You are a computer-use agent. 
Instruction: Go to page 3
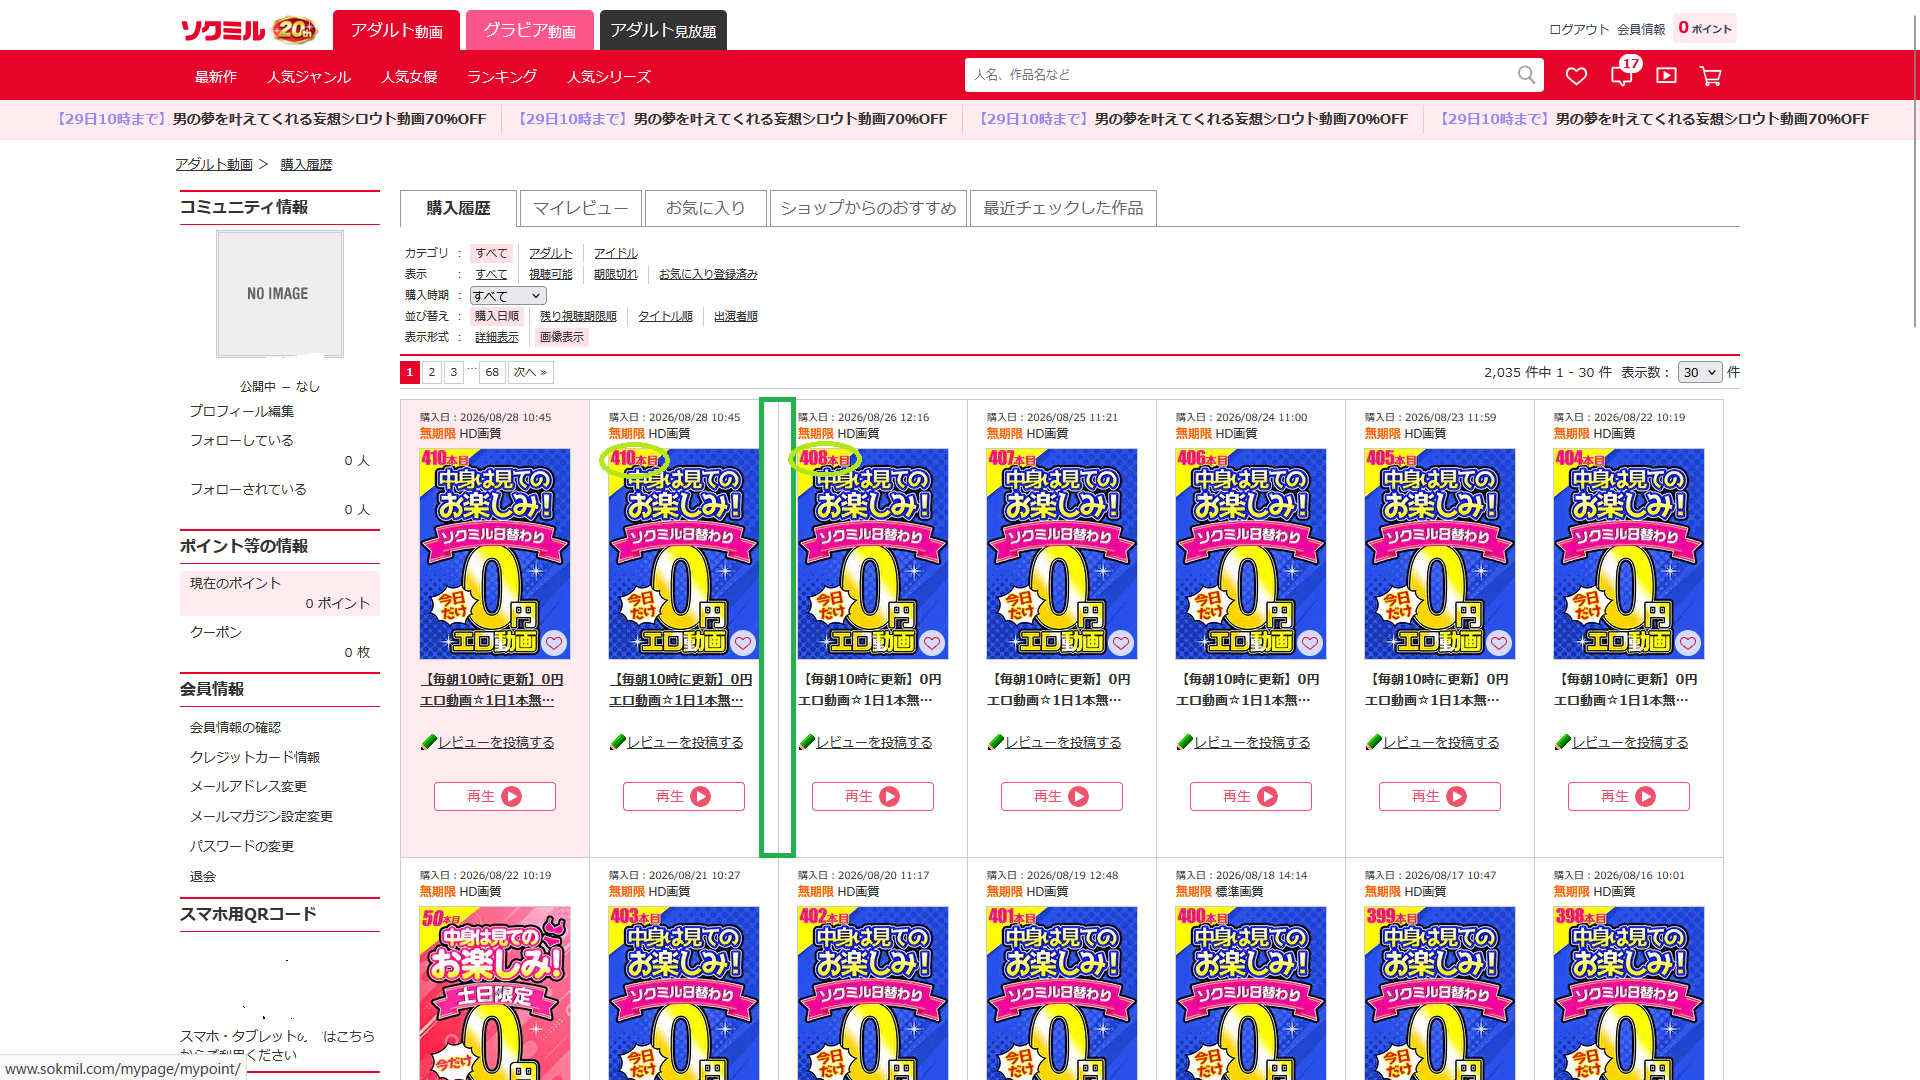coord(454,372)
